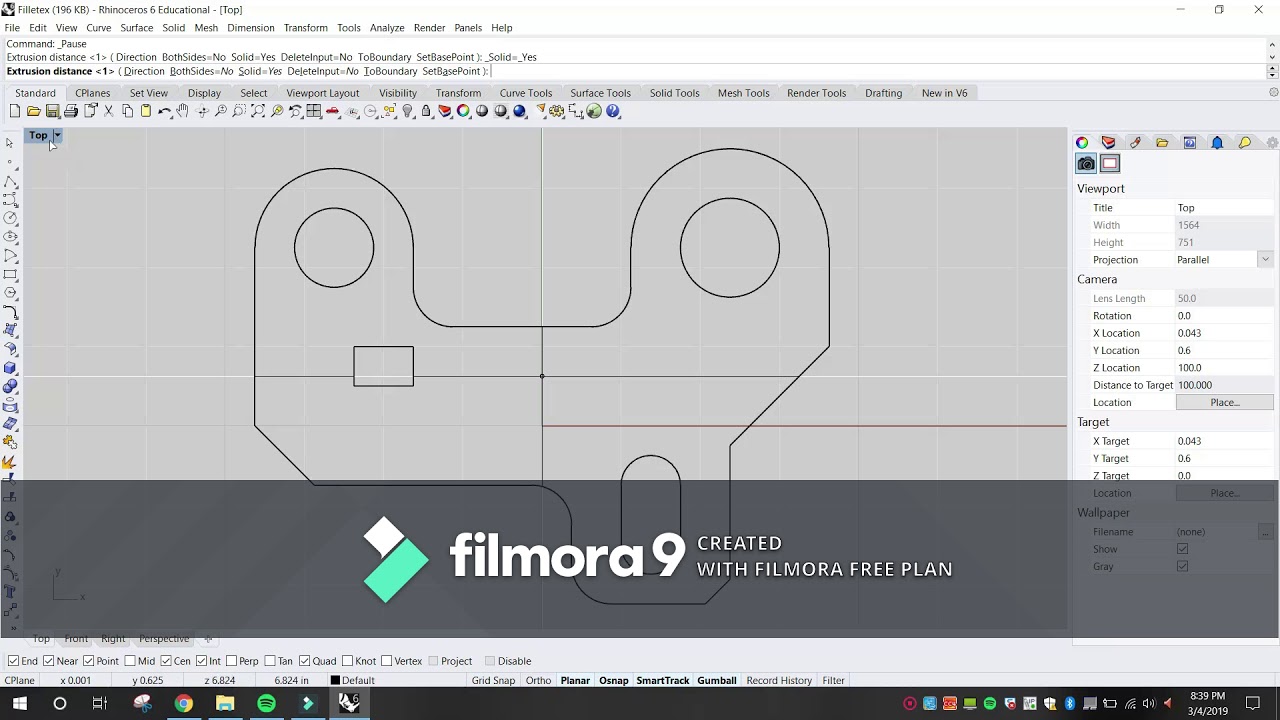The image size is (1280, 720).
Task: Save the model with the floppy disk icon
Action: (x=52, y=111)
